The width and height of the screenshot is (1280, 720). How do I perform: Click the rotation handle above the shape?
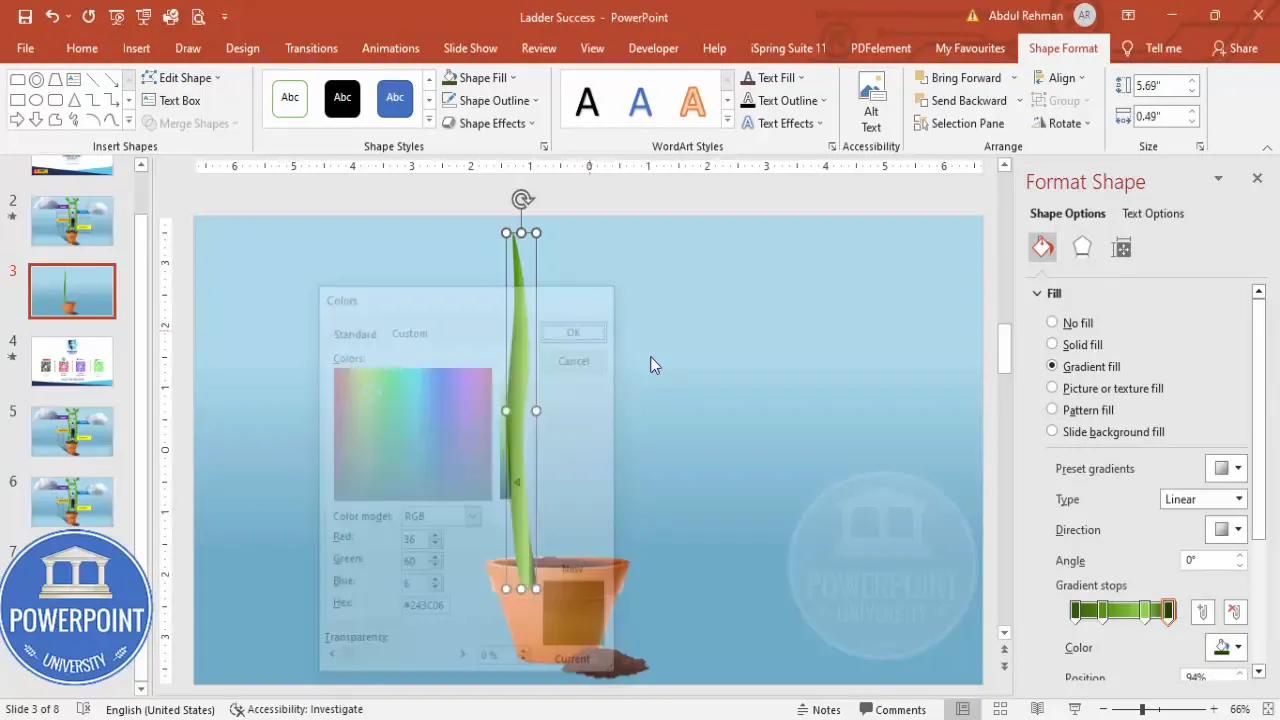click(522, 199)
